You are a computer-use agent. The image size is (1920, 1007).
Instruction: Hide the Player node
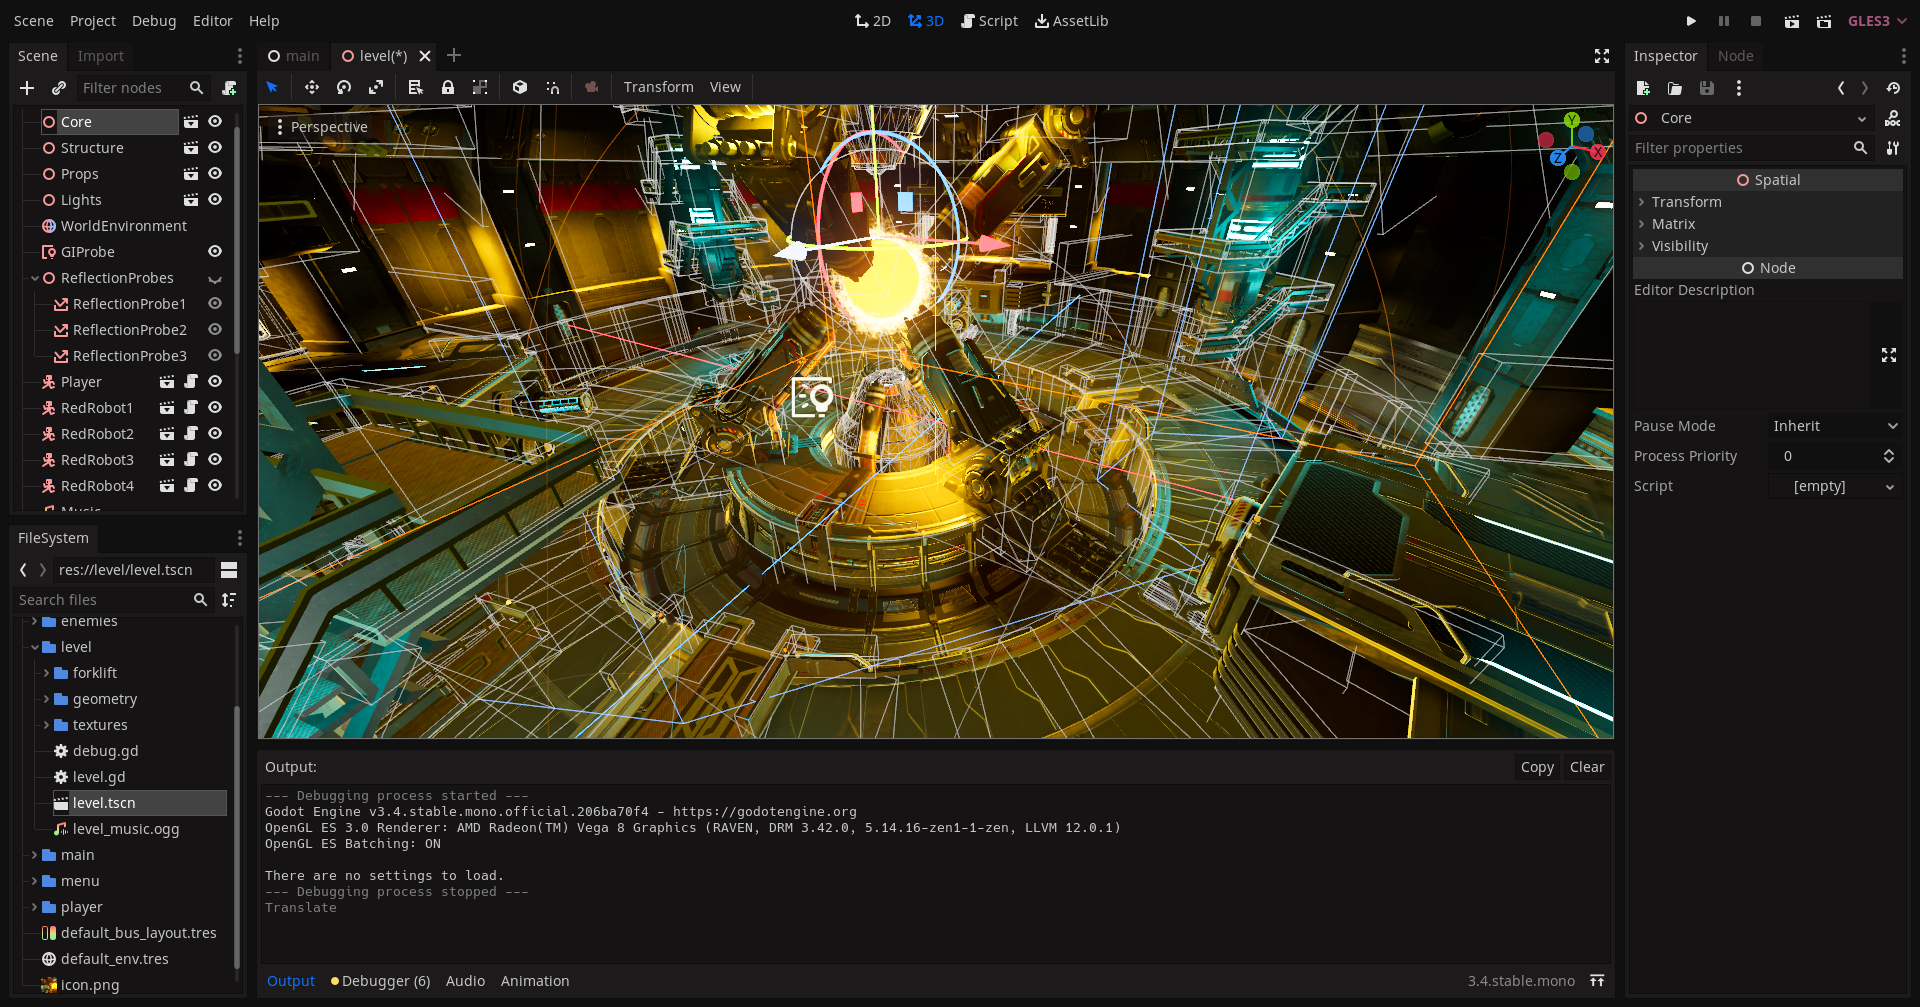click(x=215, y=382)
